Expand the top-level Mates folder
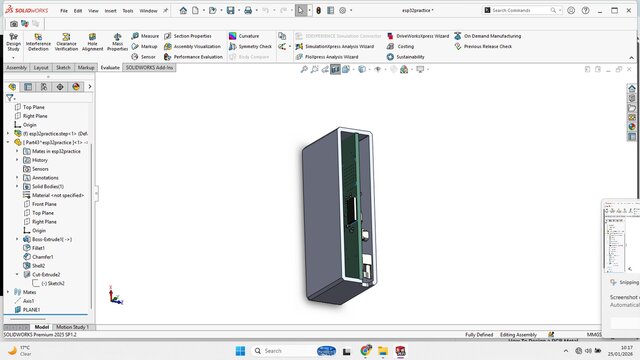Viewport: 640px width, 360px height. [8, 292]
